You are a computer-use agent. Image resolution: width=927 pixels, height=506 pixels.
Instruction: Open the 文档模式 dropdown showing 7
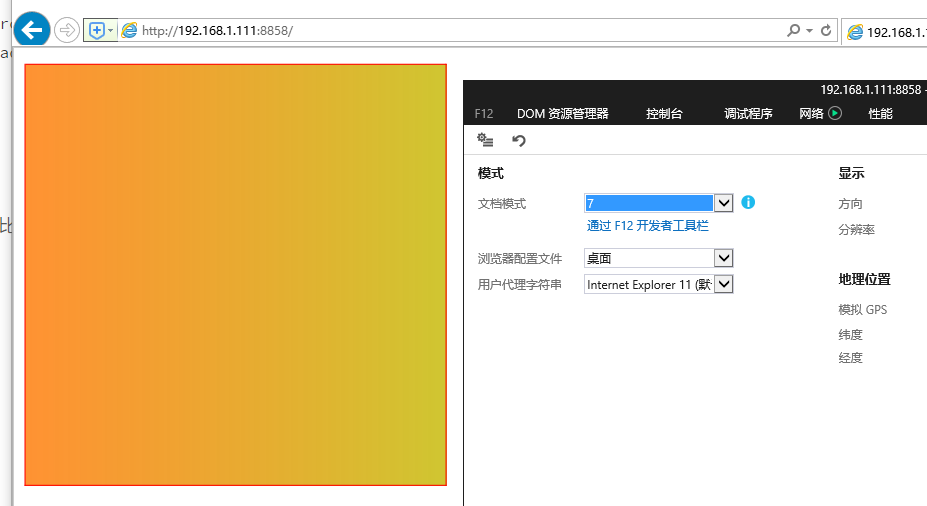(659, 203)
